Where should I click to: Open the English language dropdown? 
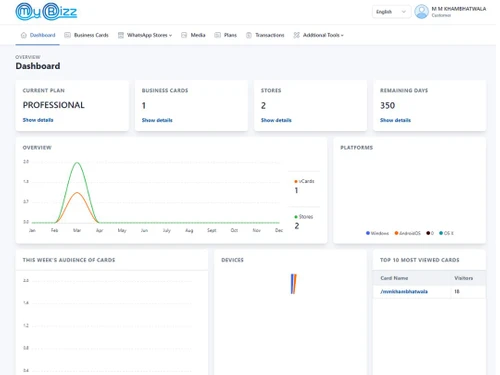(391, 12)
